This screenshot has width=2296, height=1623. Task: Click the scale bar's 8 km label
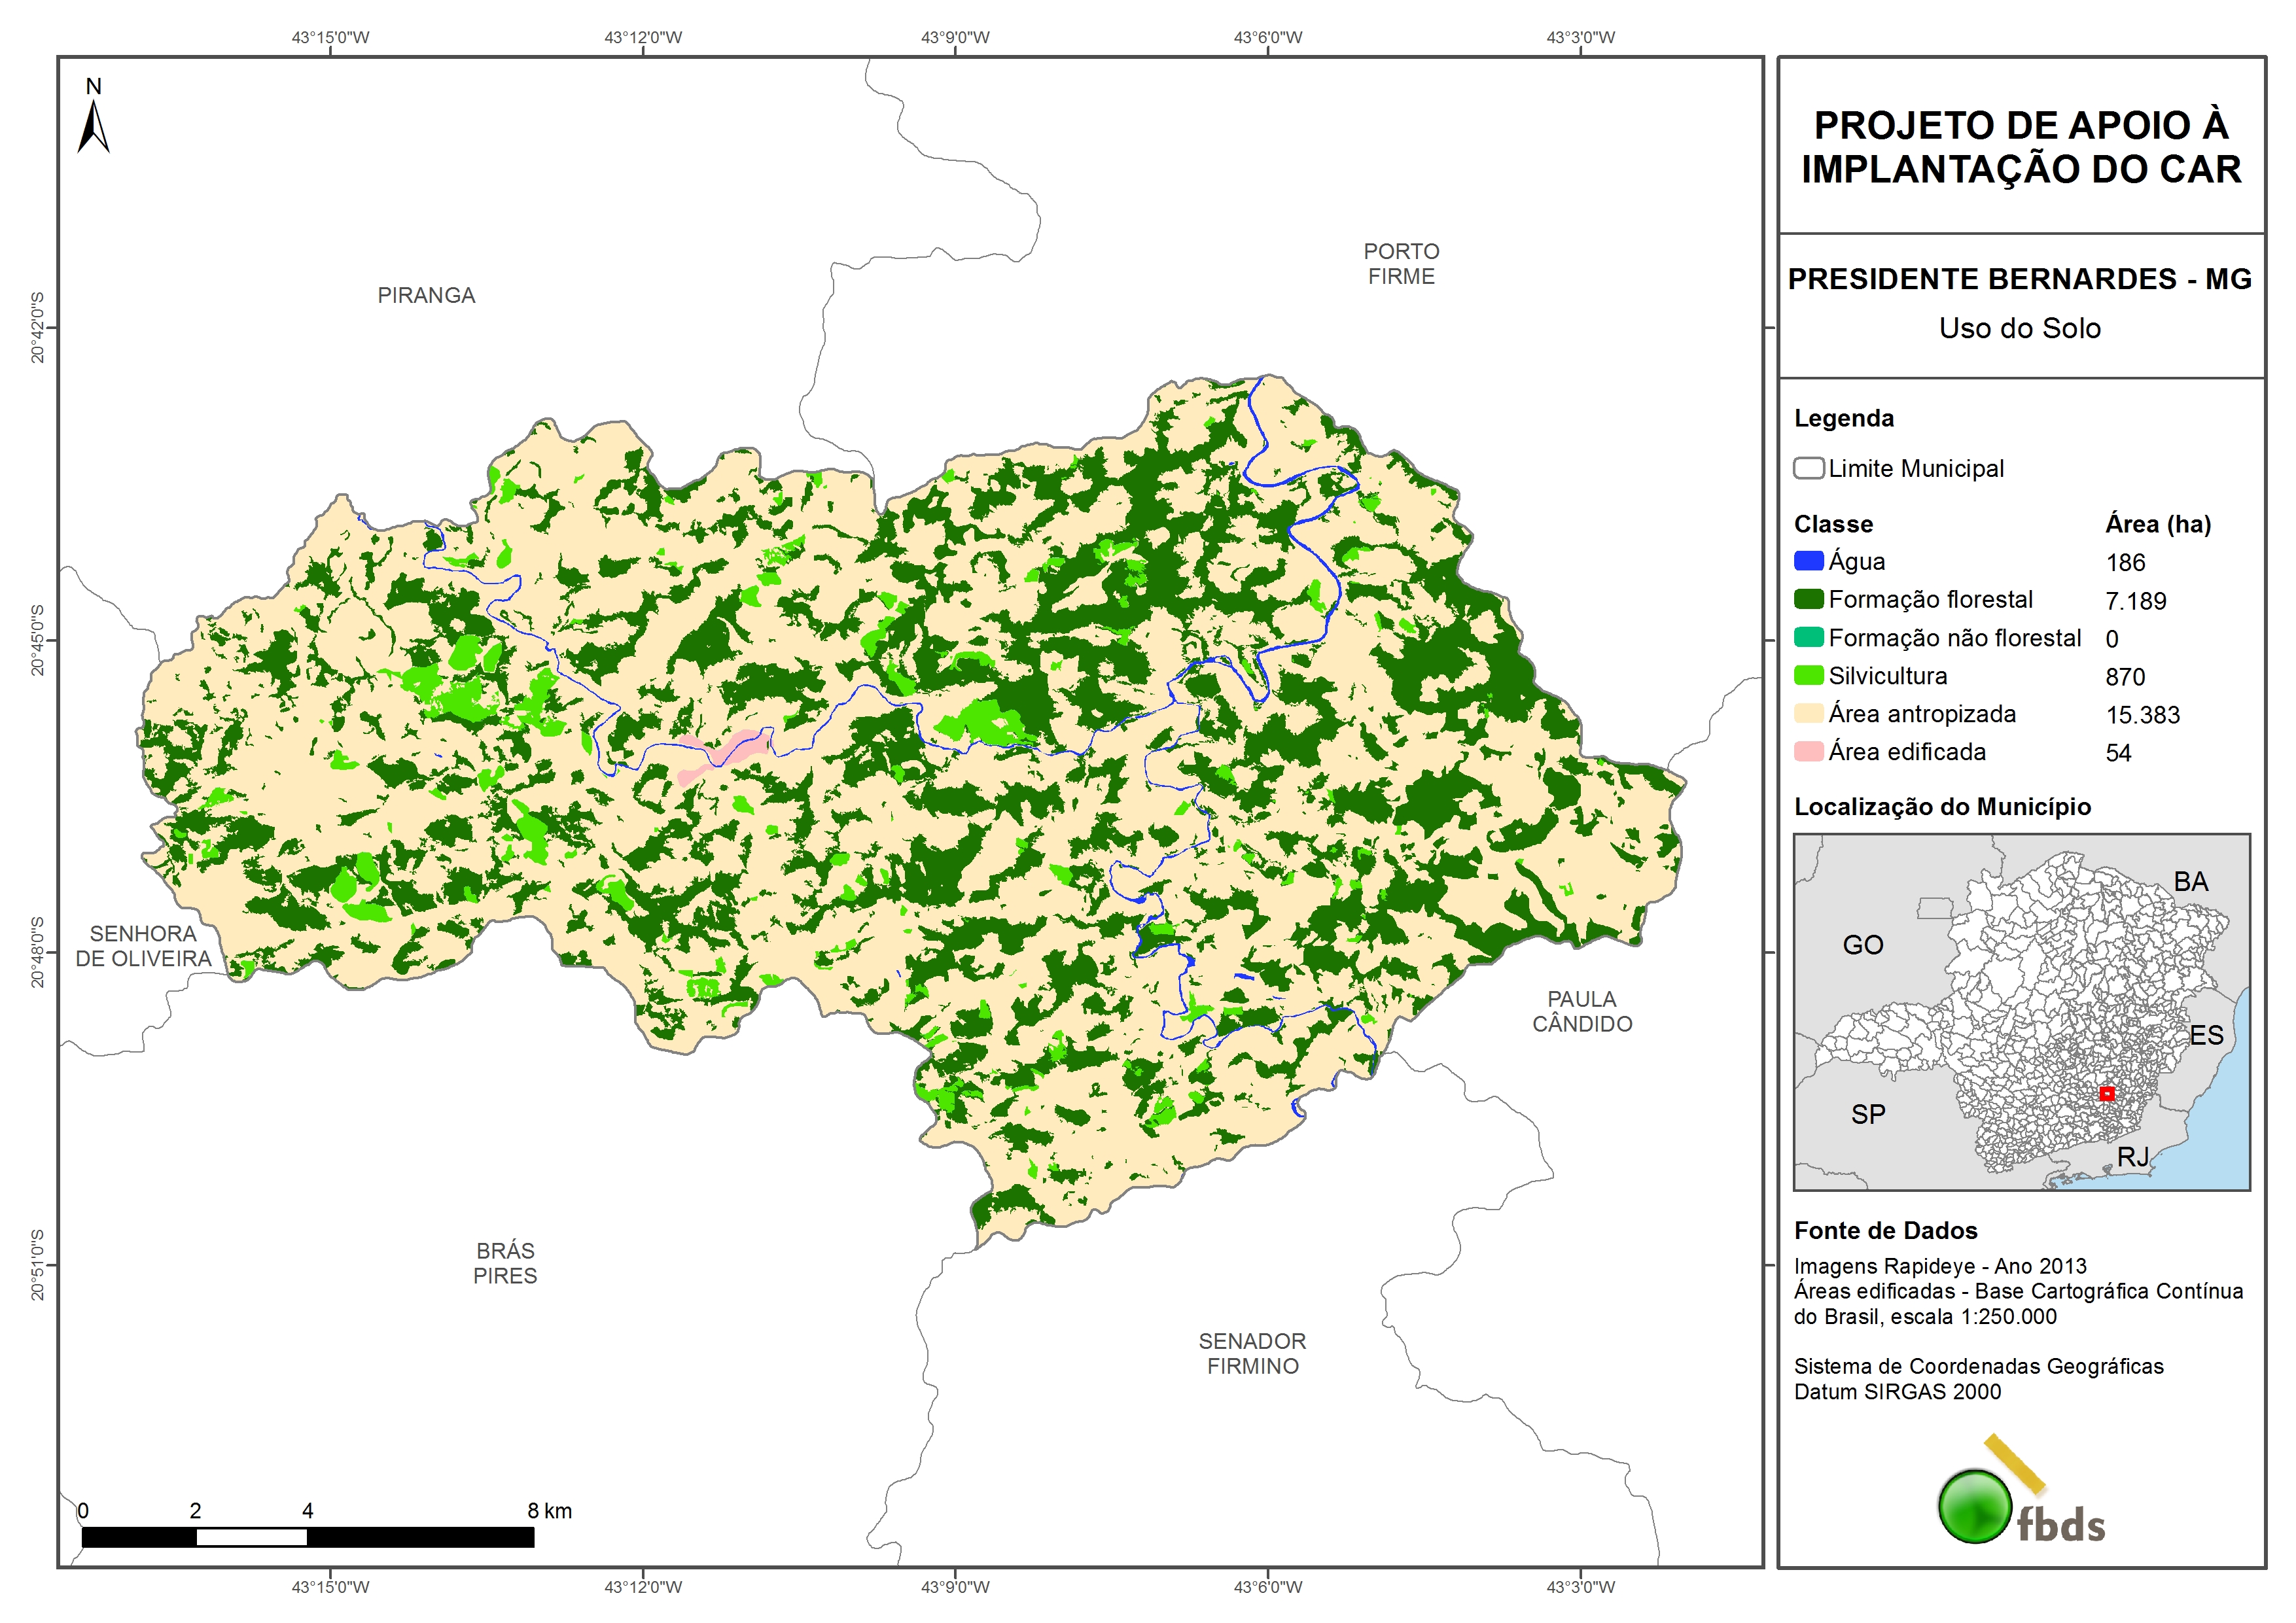549,1510
